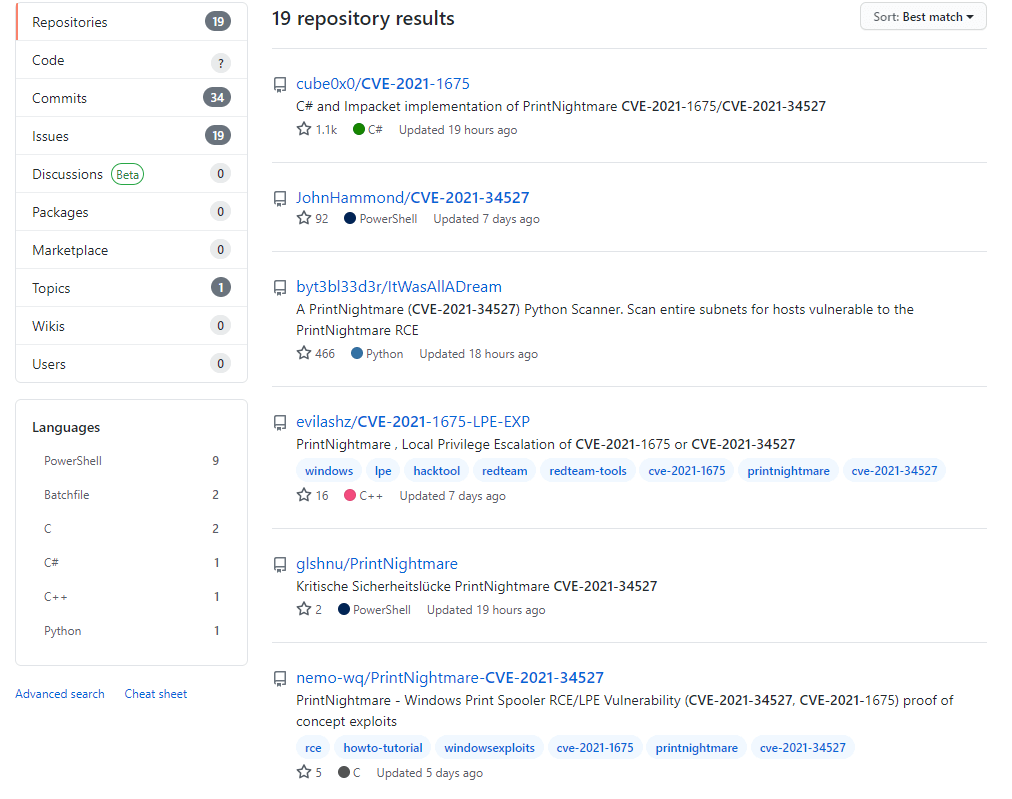
Task: Click the repository icon next to glshnu/PrintNightmare
Action: [280, 564]
